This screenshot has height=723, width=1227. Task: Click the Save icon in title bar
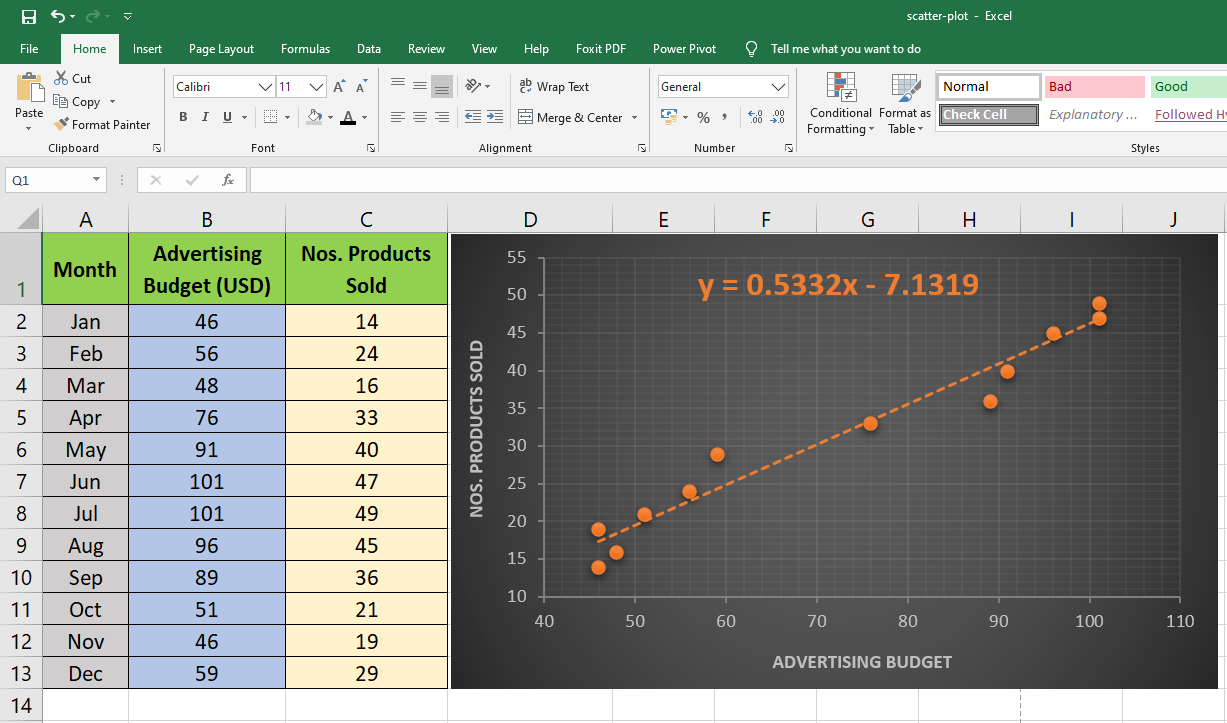coord(29,16)
